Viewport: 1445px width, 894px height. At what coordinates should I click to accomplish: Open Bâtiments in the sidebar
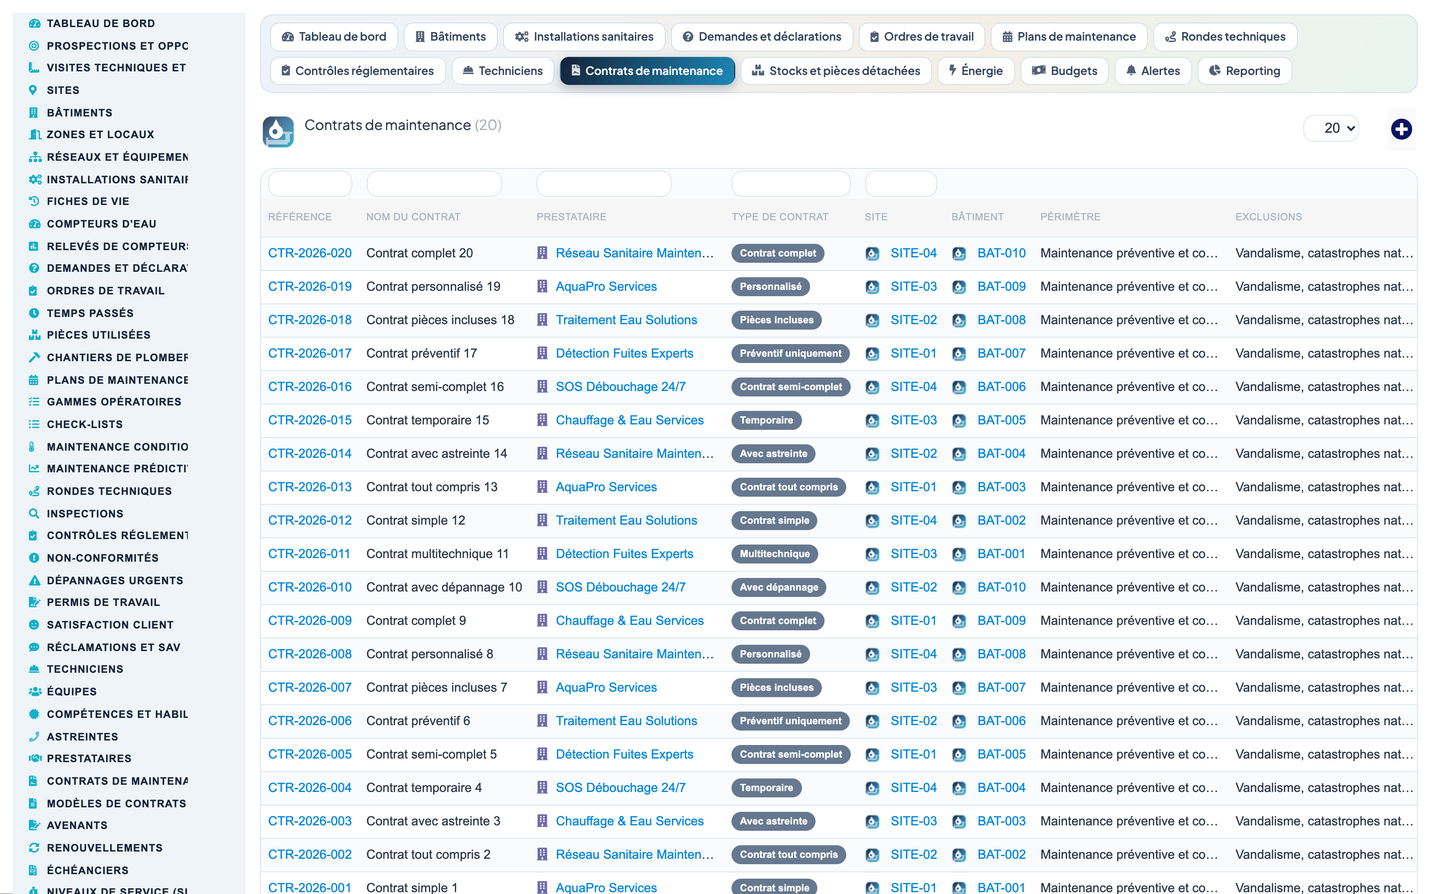pos(79,113)
